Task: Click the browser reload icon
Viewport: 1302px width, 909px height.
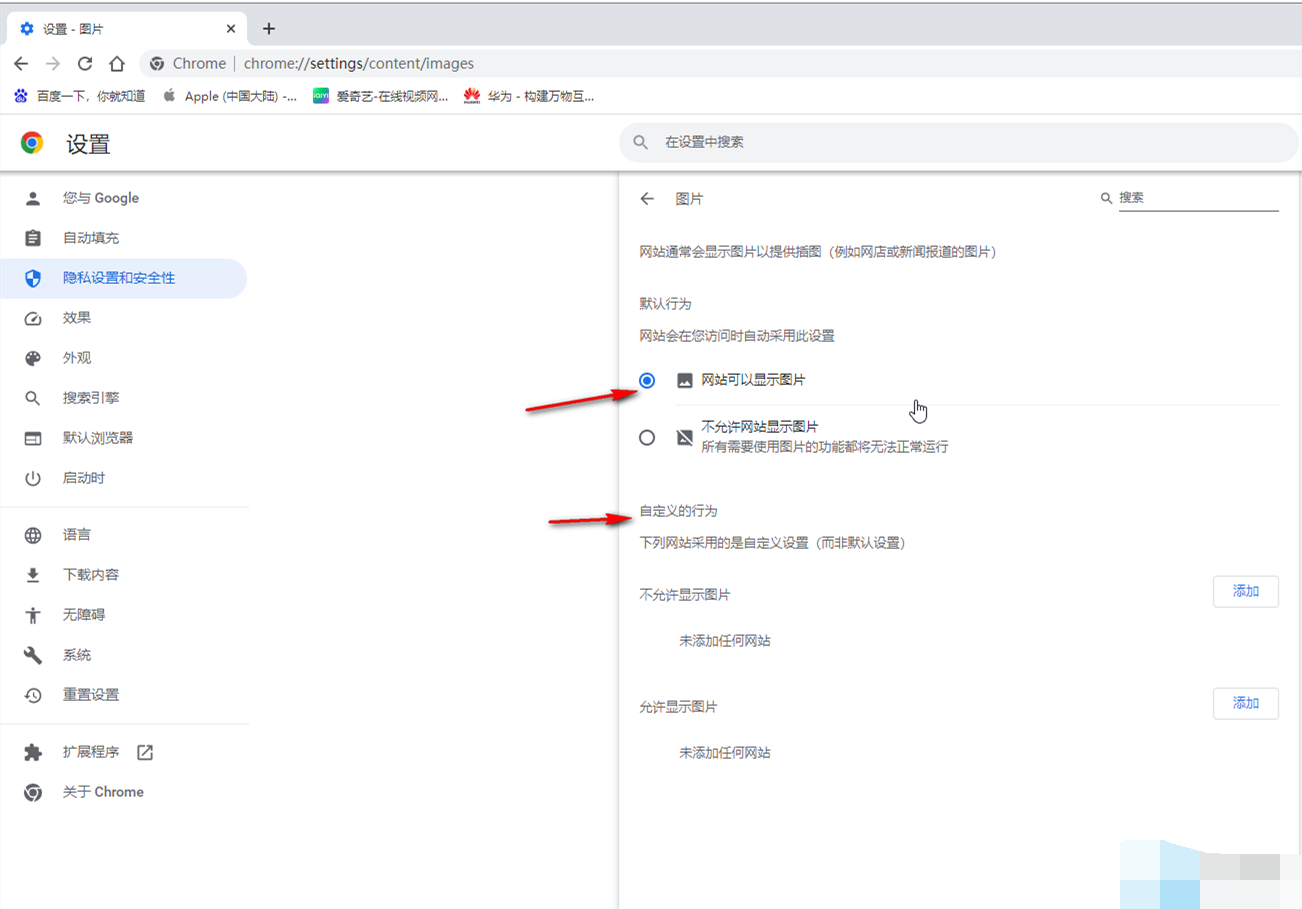Action: pyautogui.click(x=85, y=64)
